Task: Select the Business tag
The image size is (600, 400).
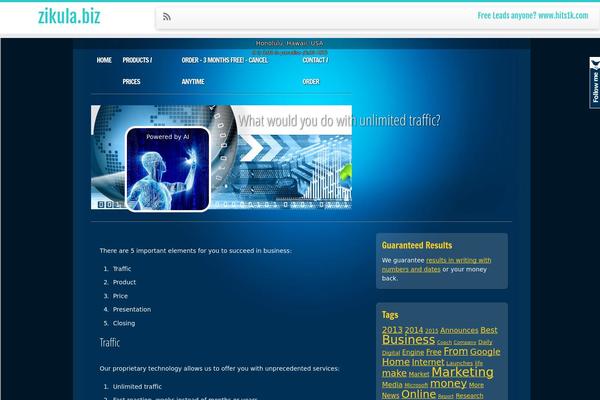Action: pyautogui.click(x=408, y=340)
